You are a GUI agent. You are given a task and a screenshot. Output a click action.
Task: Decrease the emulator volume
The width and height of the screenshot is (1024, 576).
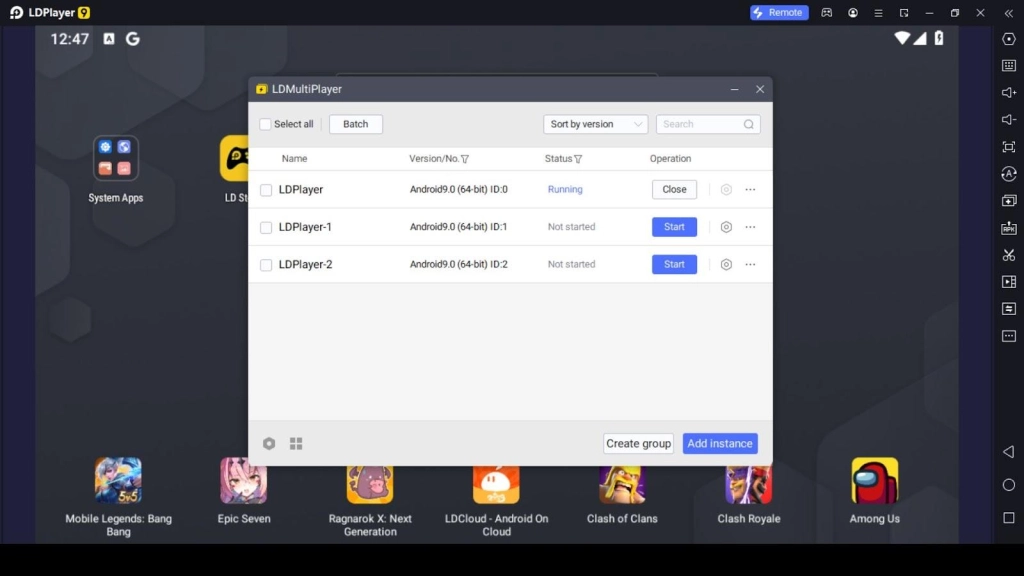(1009, 120)
